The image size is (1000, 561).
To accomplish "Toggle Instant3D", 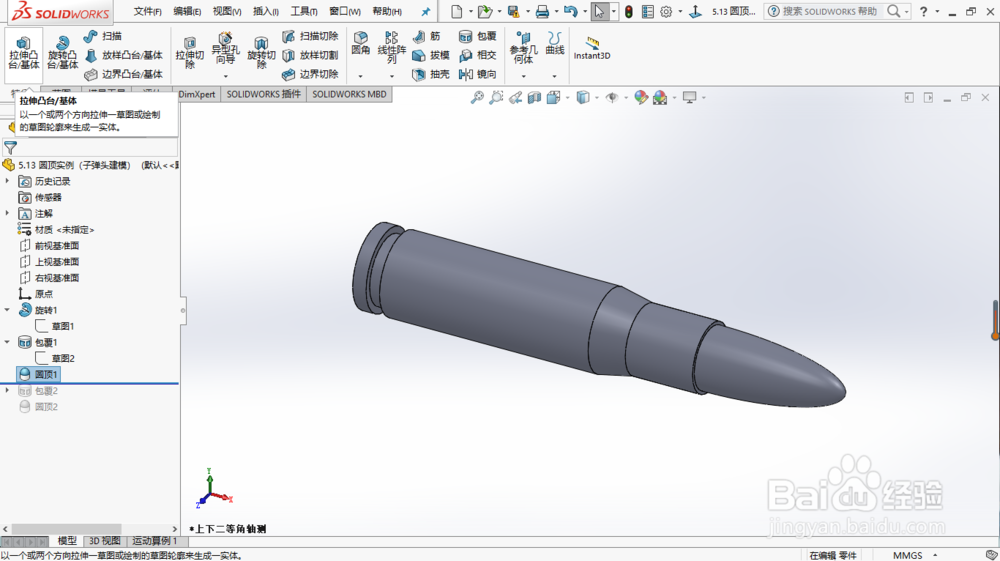I will tap(592, 48).
